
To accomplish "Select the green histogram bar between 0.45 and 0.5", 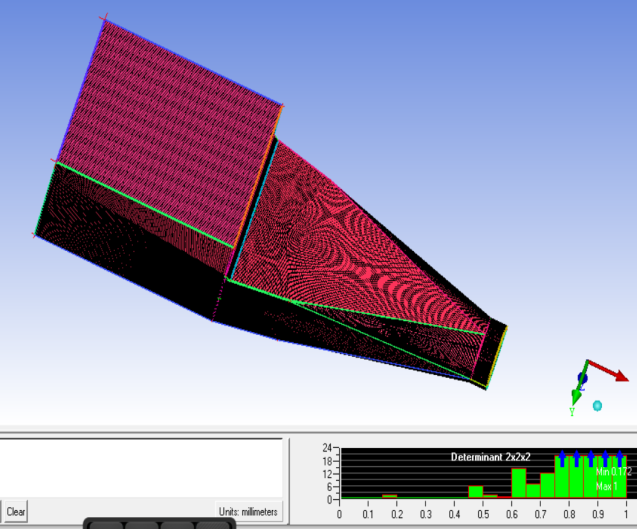I will click(x=476, y=492).
